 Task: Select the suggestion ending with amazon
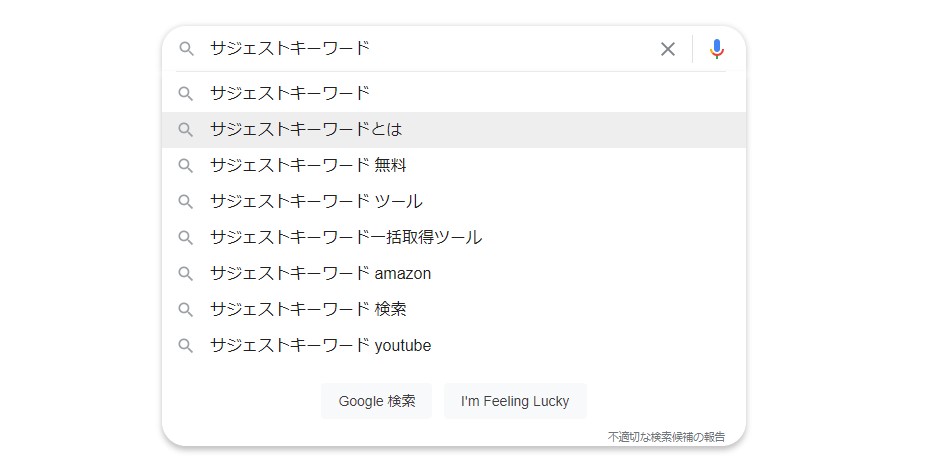[x=453, y=274]
